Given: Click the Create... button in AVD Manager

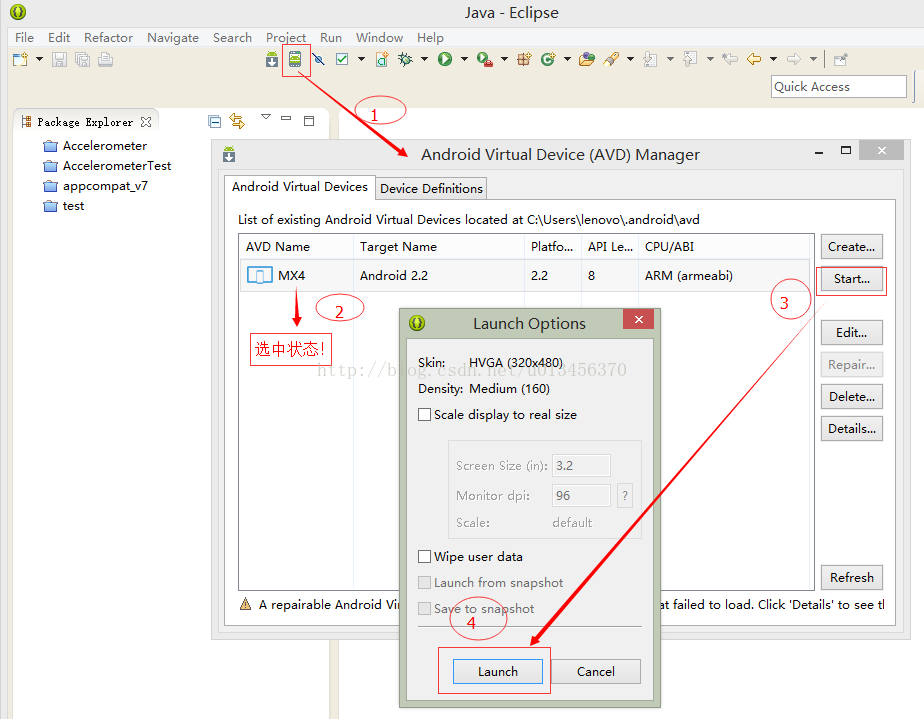Looking at the screenshot, I should pyautogui.click(x=852, y=247).
